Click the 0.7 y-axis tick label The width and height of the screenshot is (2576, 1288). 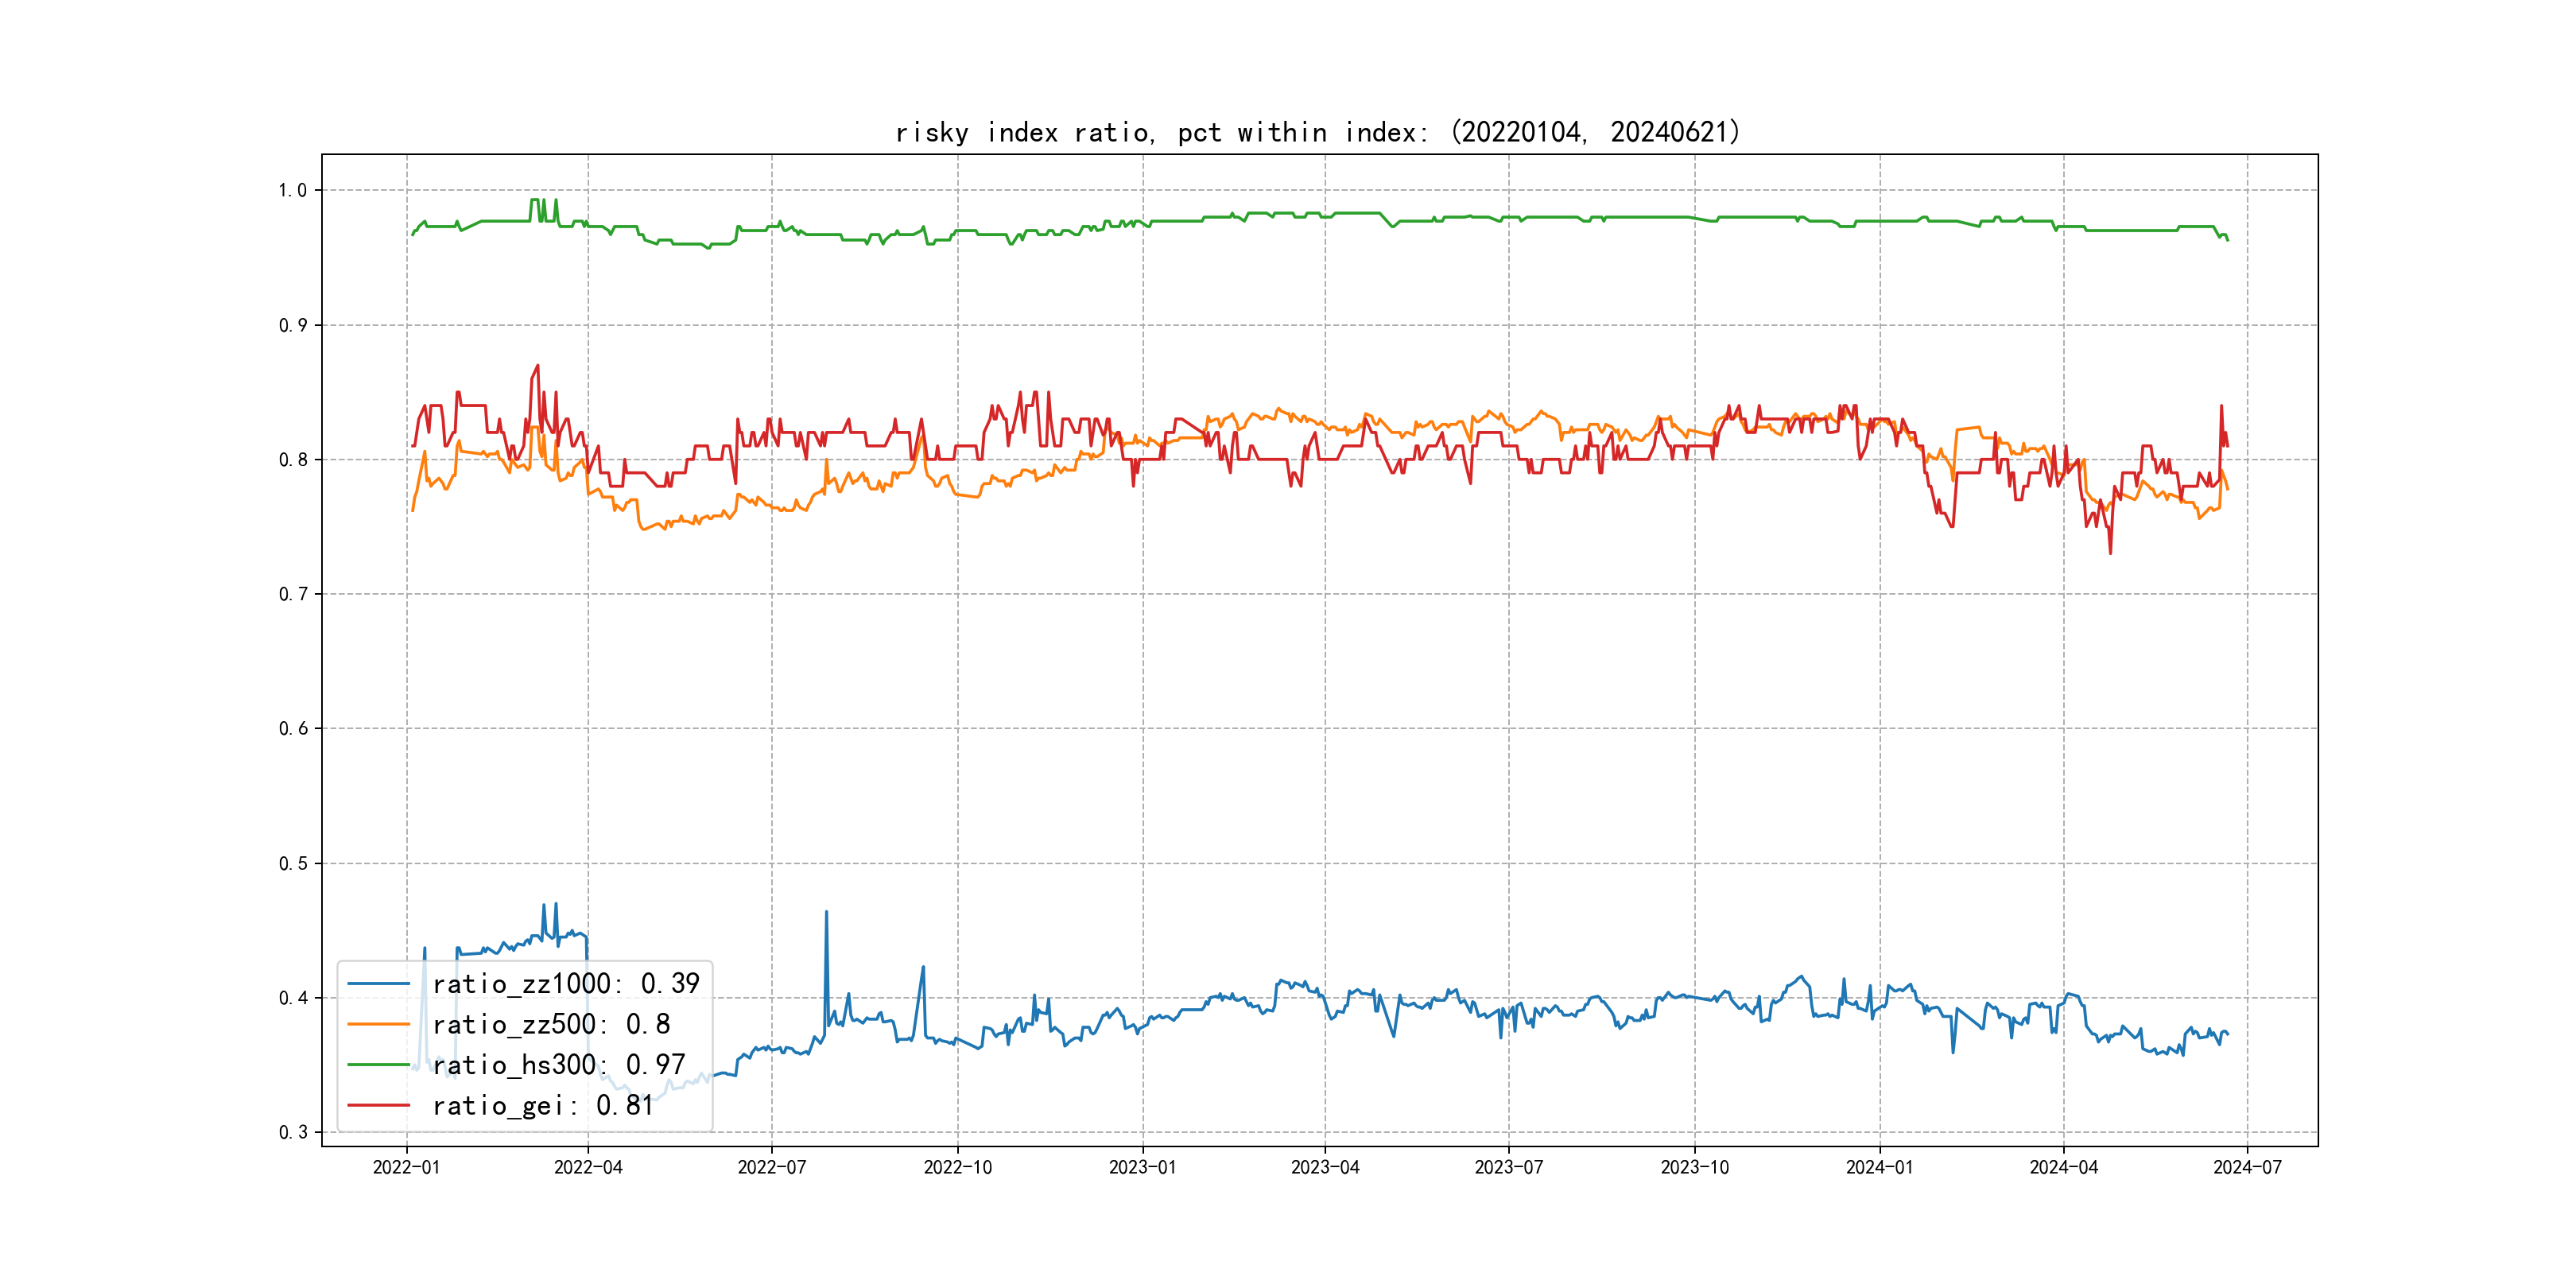point(292,594)
